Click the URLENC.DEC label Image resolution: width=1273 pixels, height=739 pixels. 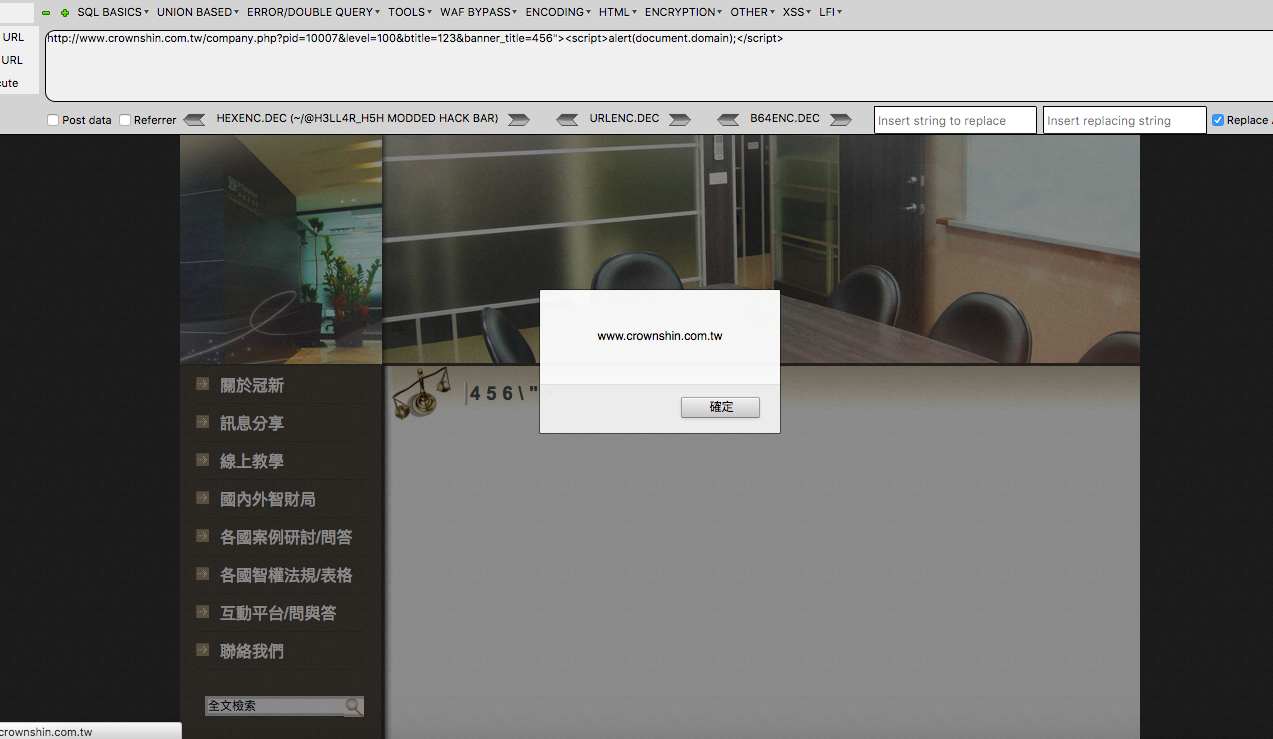coord(624,118)
